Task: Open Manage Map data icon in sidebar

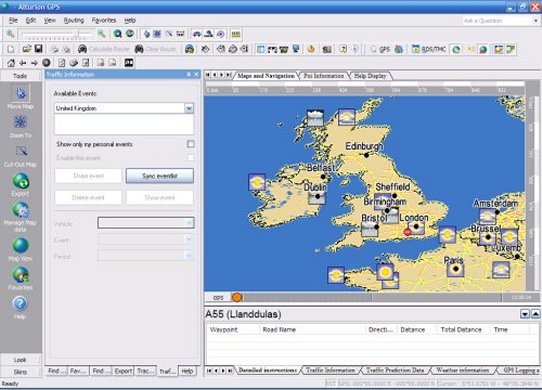Action: click(21, 210)
